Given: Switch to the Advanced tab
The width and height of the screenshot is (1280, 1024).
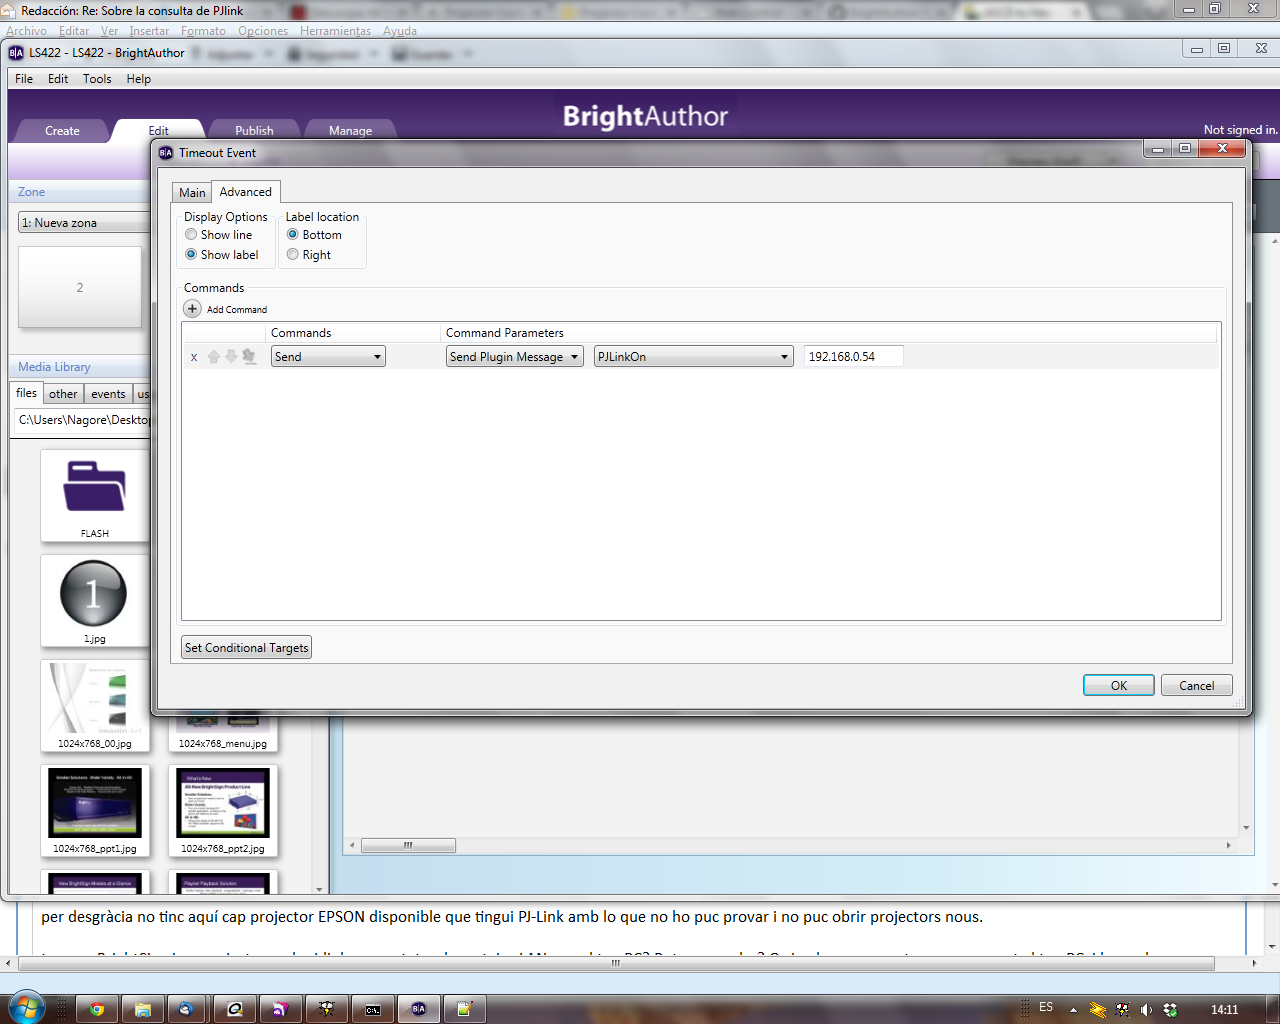Looking at the screenshot, I should click(x=245, y=192).
